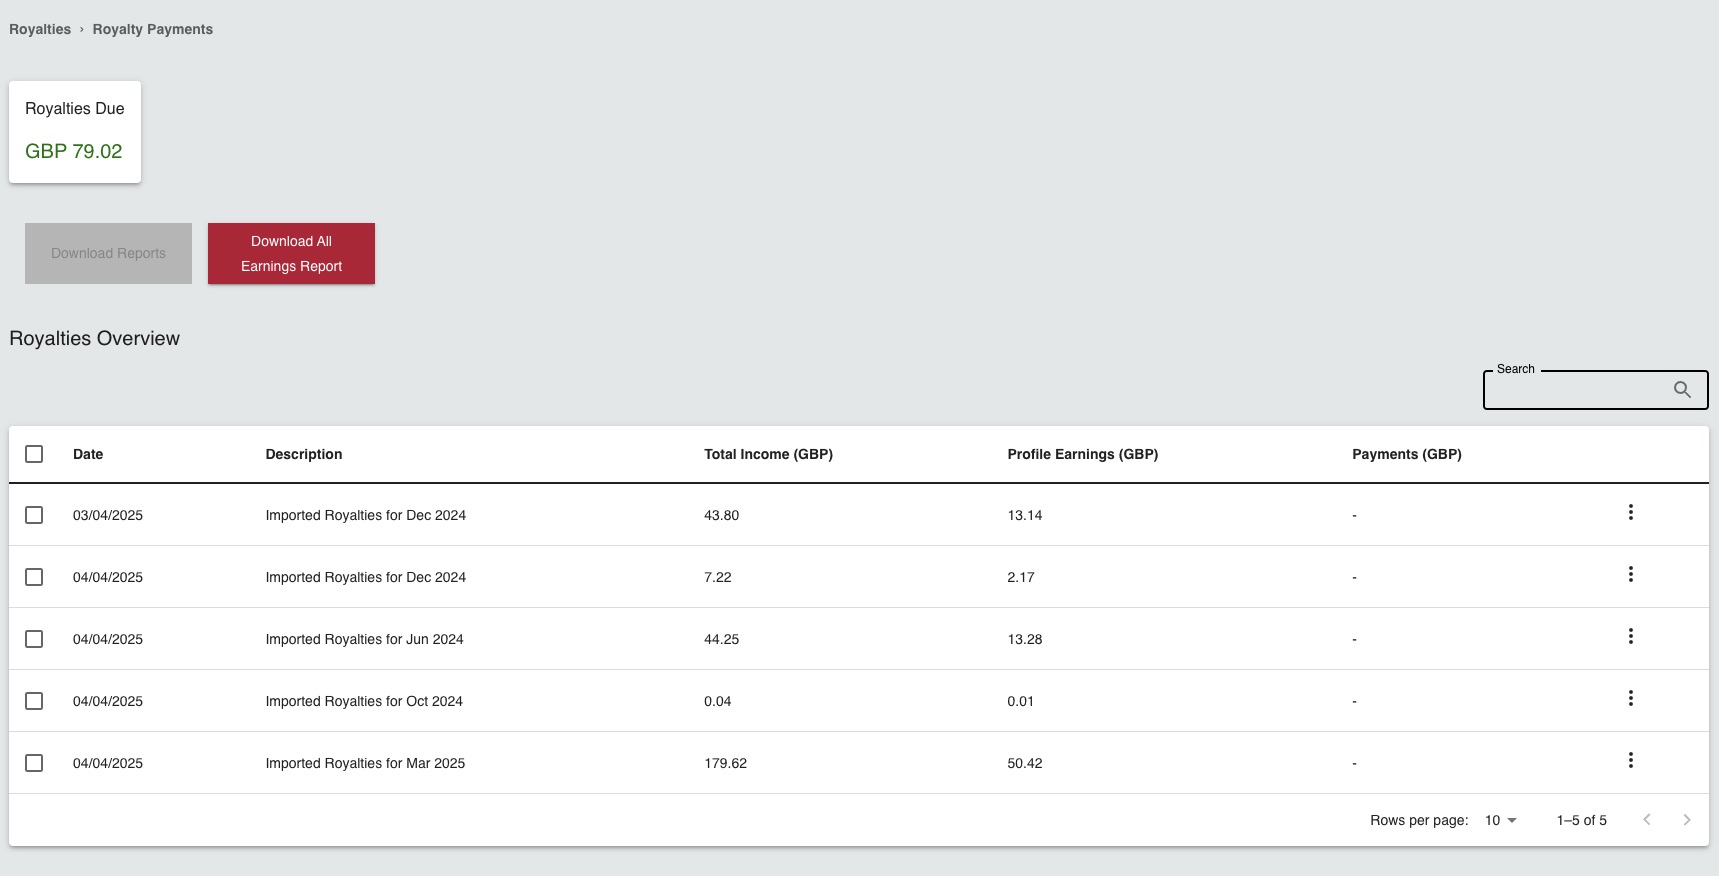Sort by the Date column header
This screenshot has height=876, width=1719.
point(88,454)
